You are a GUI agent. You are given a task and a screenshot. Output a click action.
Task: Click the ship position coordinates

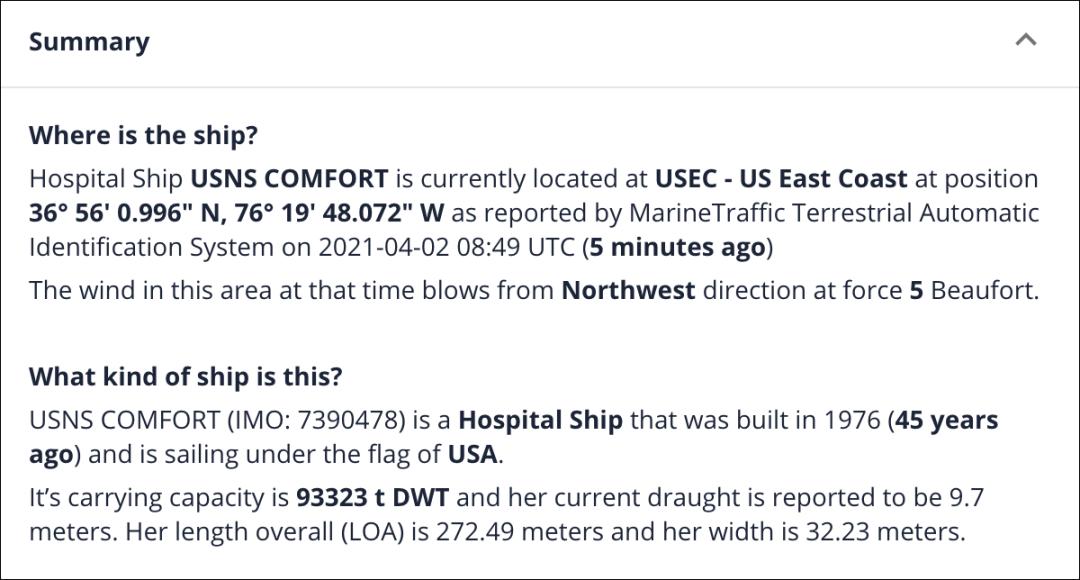coord(237,213)
